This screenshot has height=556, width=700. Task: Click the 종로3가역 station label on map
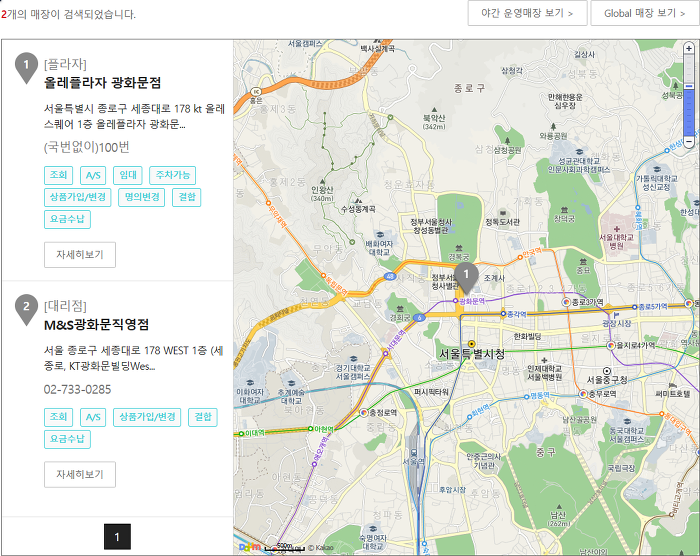click(x=588, y=302)
